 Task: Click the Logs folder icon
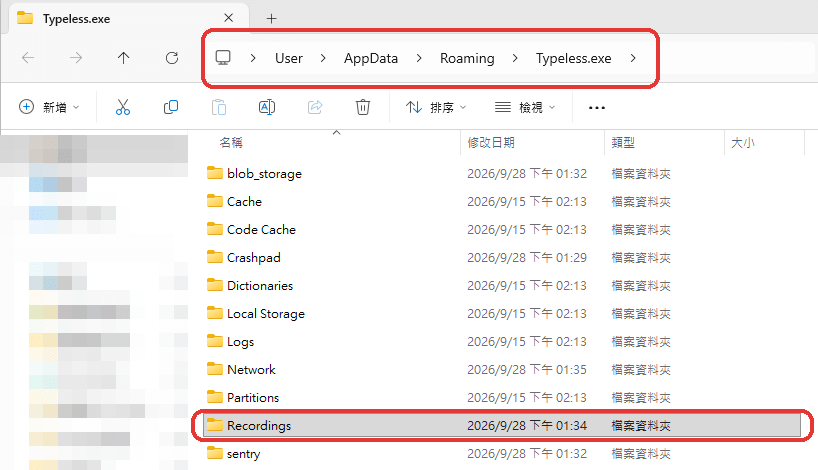click(x=214, y=341)
